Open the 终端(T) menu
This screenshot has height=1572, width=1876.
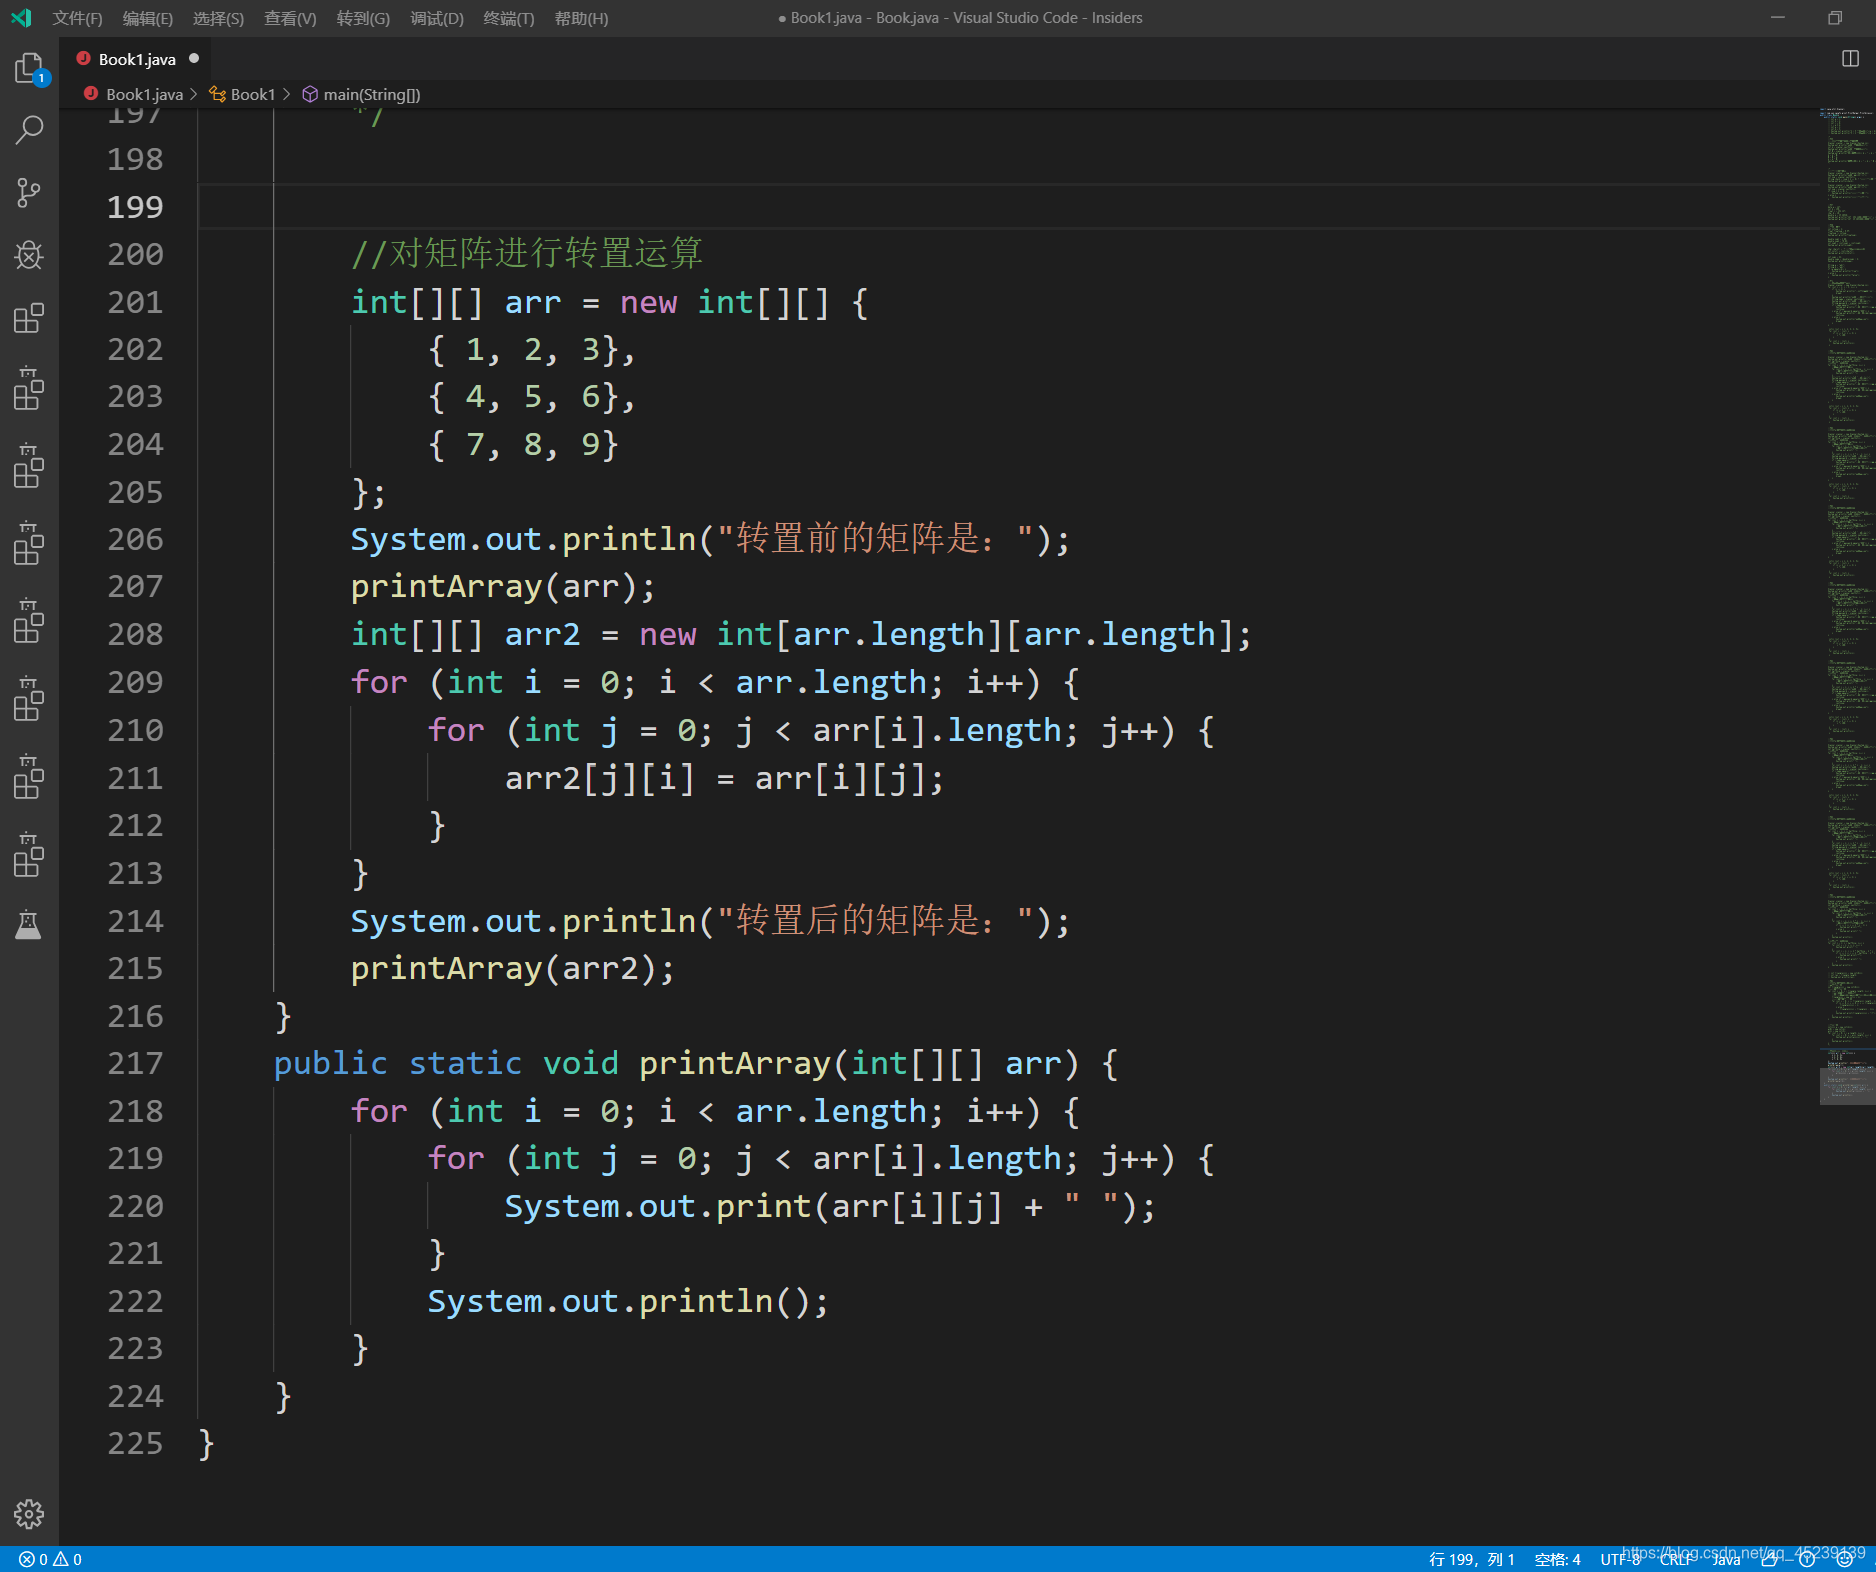pos(509,18)
